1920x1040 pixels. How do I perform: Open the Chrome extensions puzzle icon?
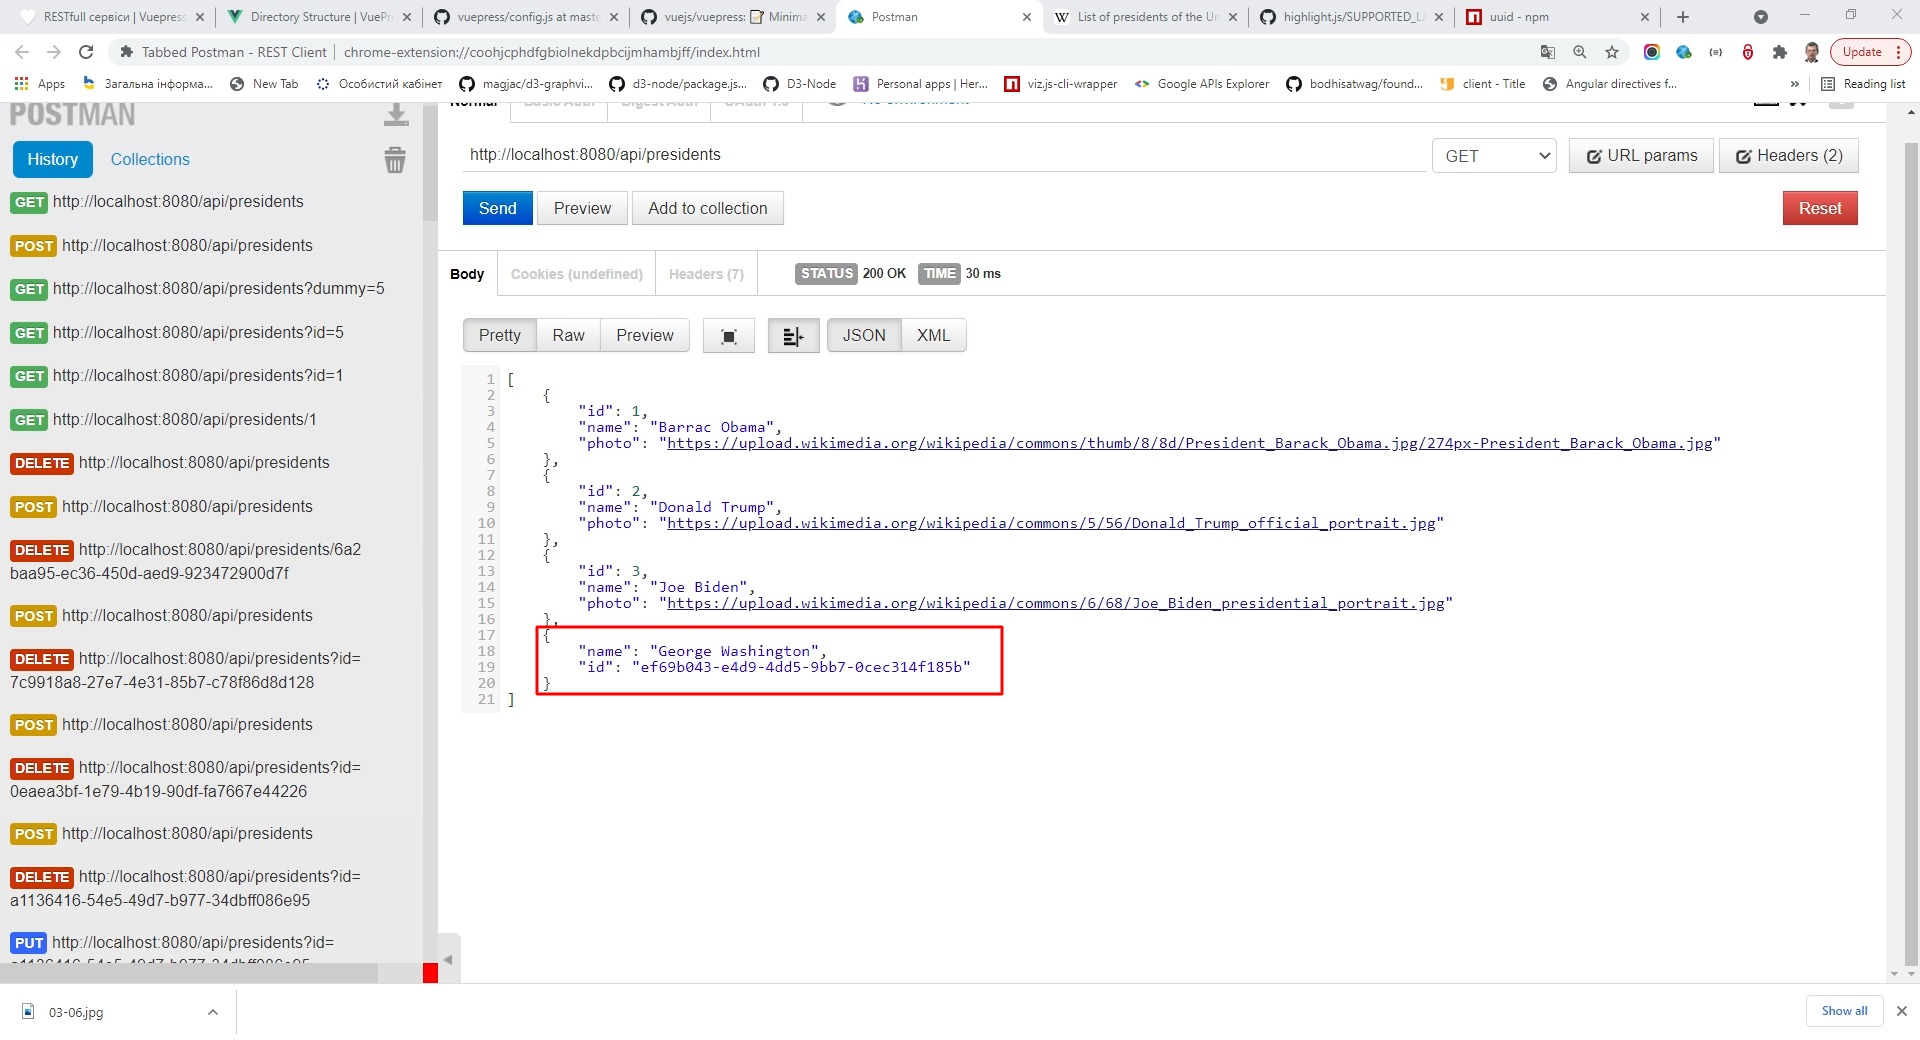pyautogui.click(x=1780, y=52)
